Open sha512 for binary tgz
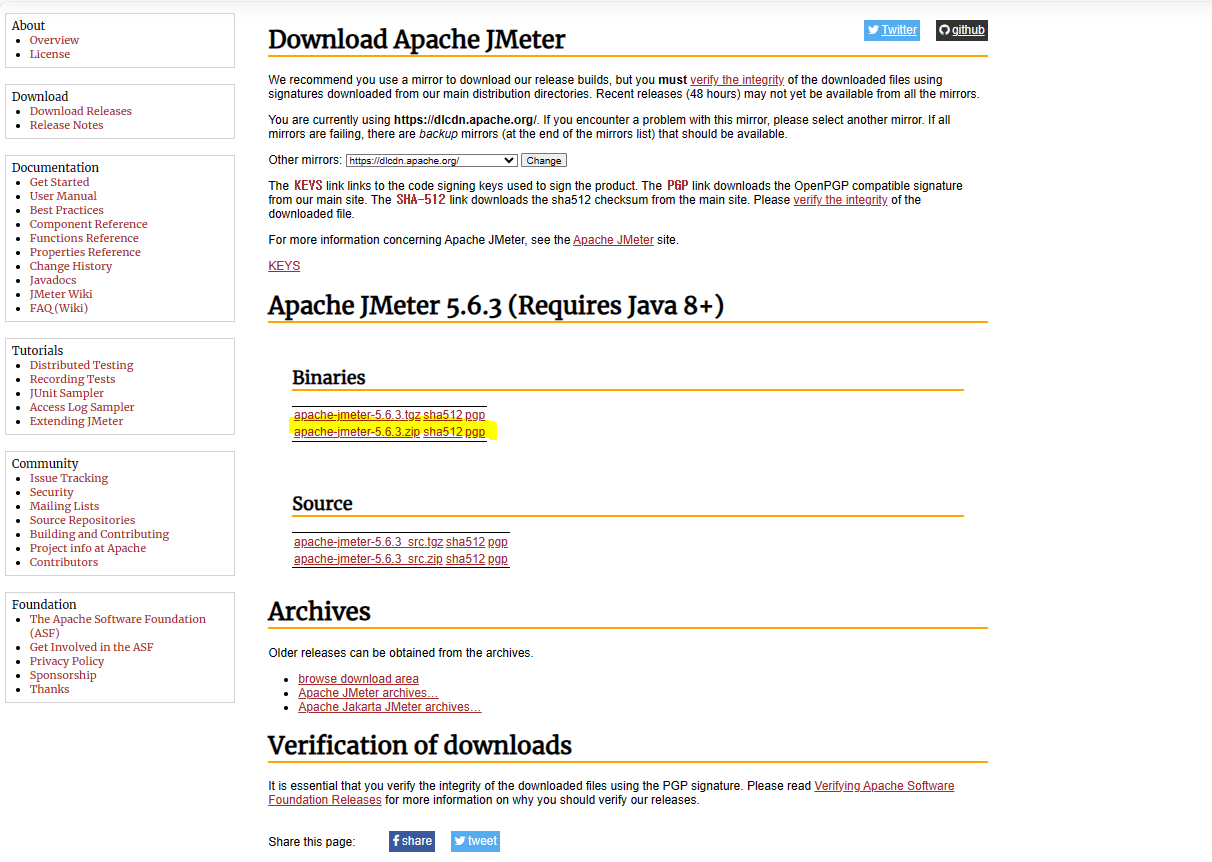This screenshot has height=862, width=1212. (443, 415)
